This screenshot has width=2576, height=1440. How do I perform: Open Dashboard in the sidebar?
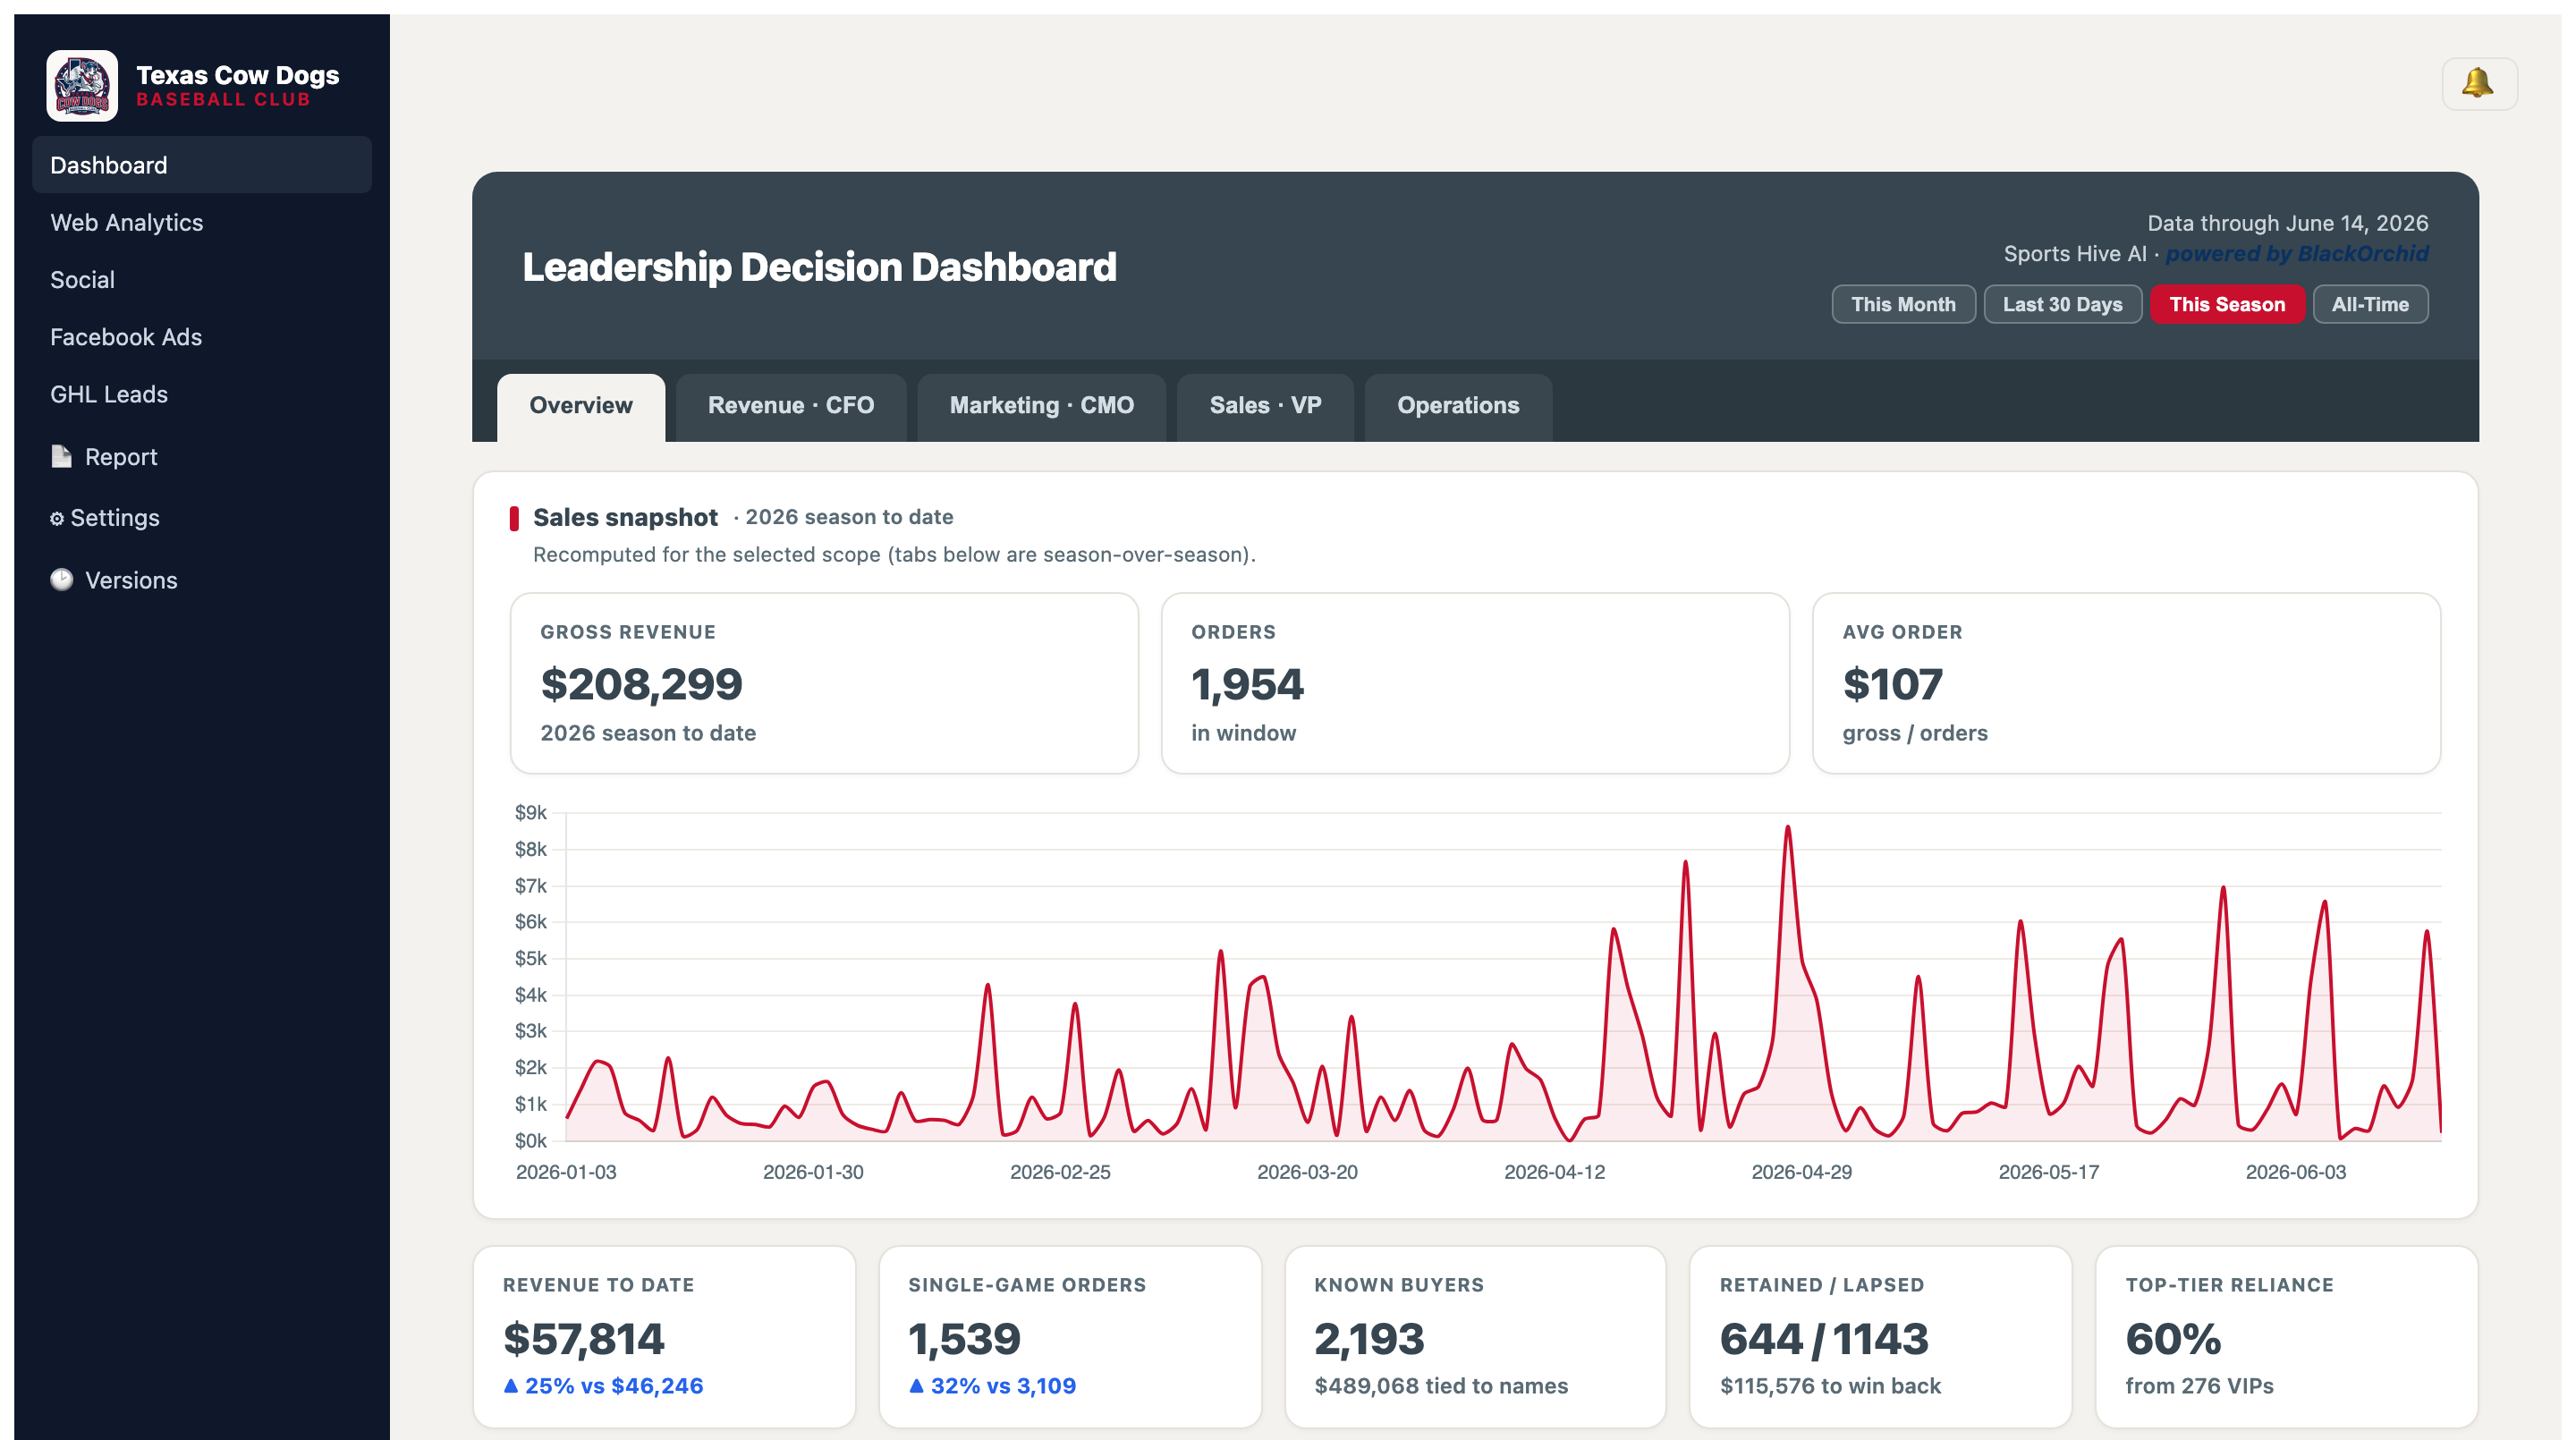tap(202, 165)
